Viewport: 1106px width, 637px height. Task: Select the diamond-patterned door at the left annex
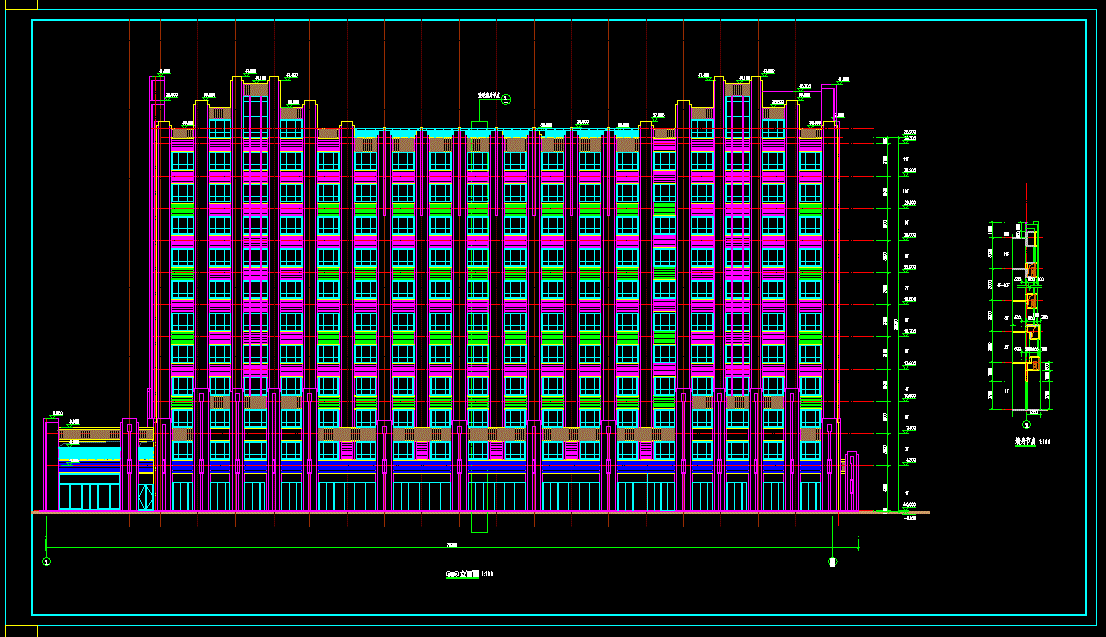tap(145, 496)
